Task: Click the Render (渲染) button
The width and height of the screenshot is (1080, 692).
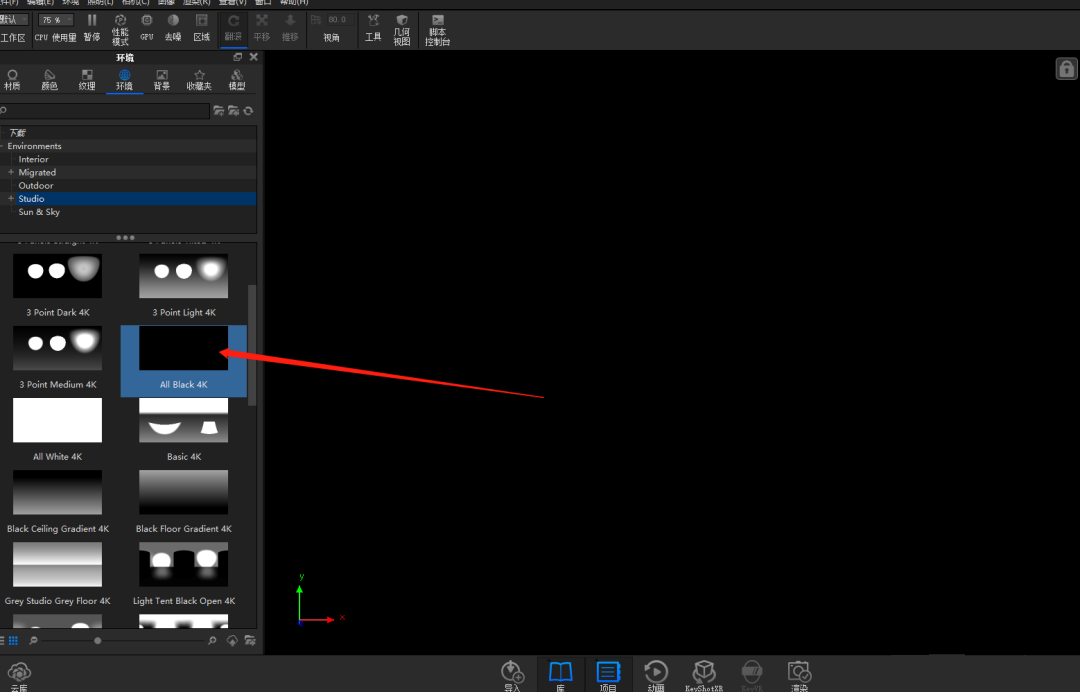Action: (799, 674)
